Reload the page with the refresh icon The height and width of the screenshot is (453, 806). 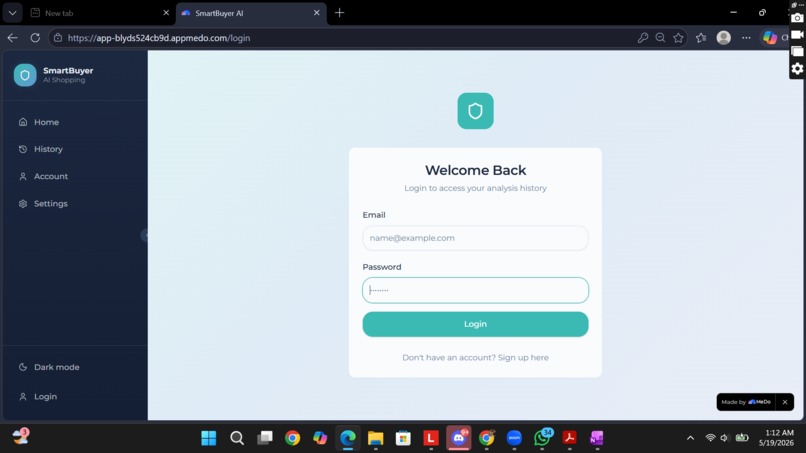click(35, 38)
